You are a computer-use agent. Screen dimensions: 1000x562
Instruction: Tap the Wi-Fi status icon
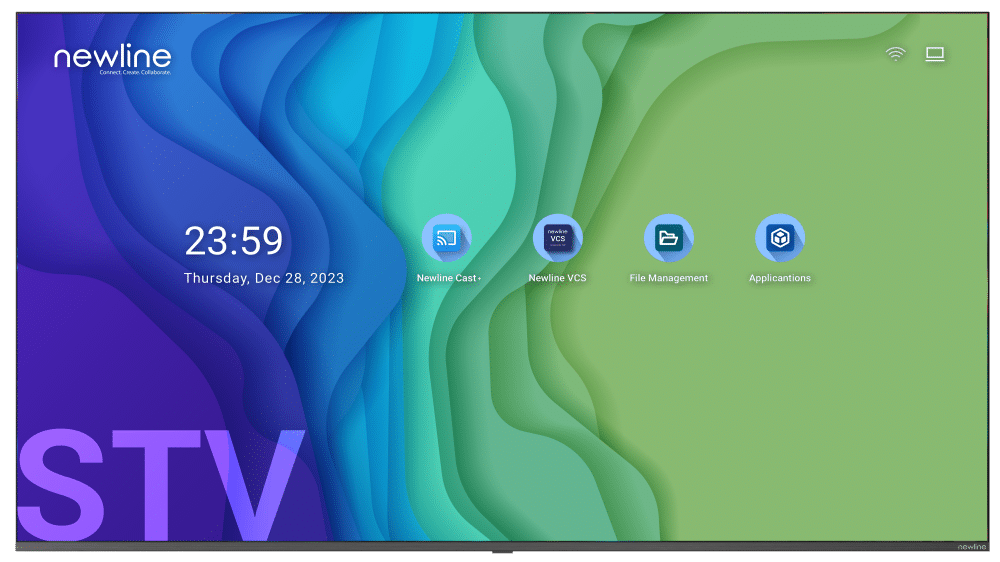895,54
